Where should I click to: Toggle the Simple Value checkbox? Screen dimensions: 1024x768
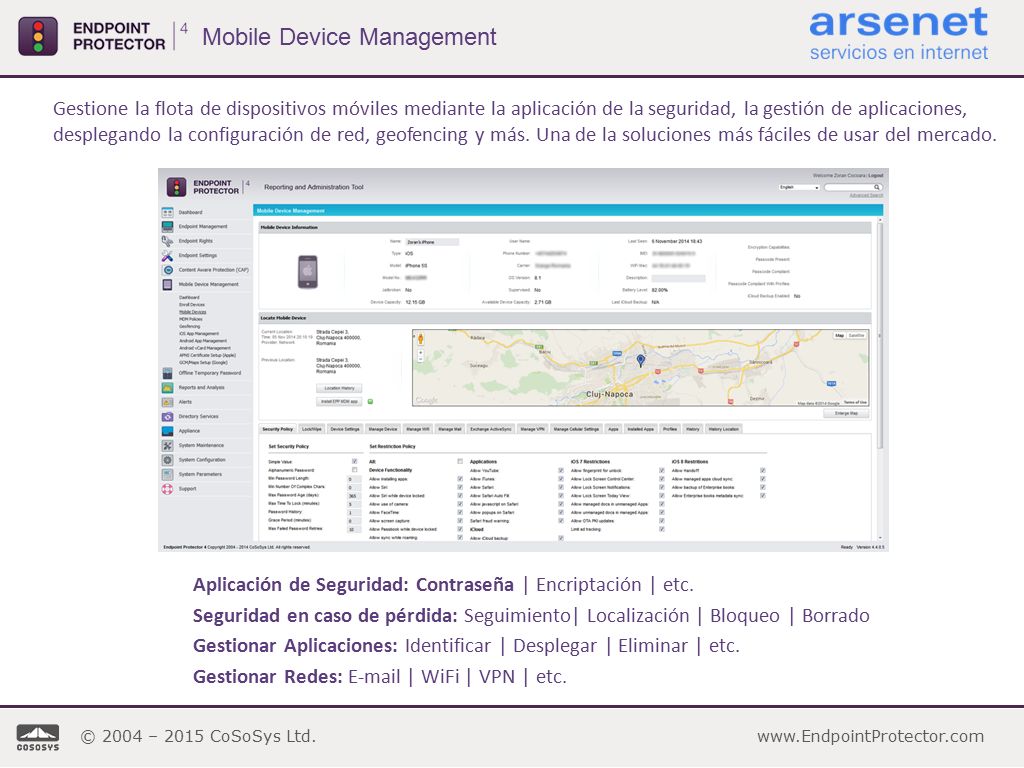[x=355, y=462]
